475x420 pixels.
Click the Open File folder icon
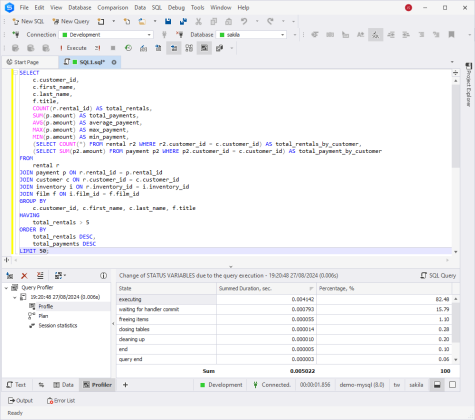click(142, 21)
